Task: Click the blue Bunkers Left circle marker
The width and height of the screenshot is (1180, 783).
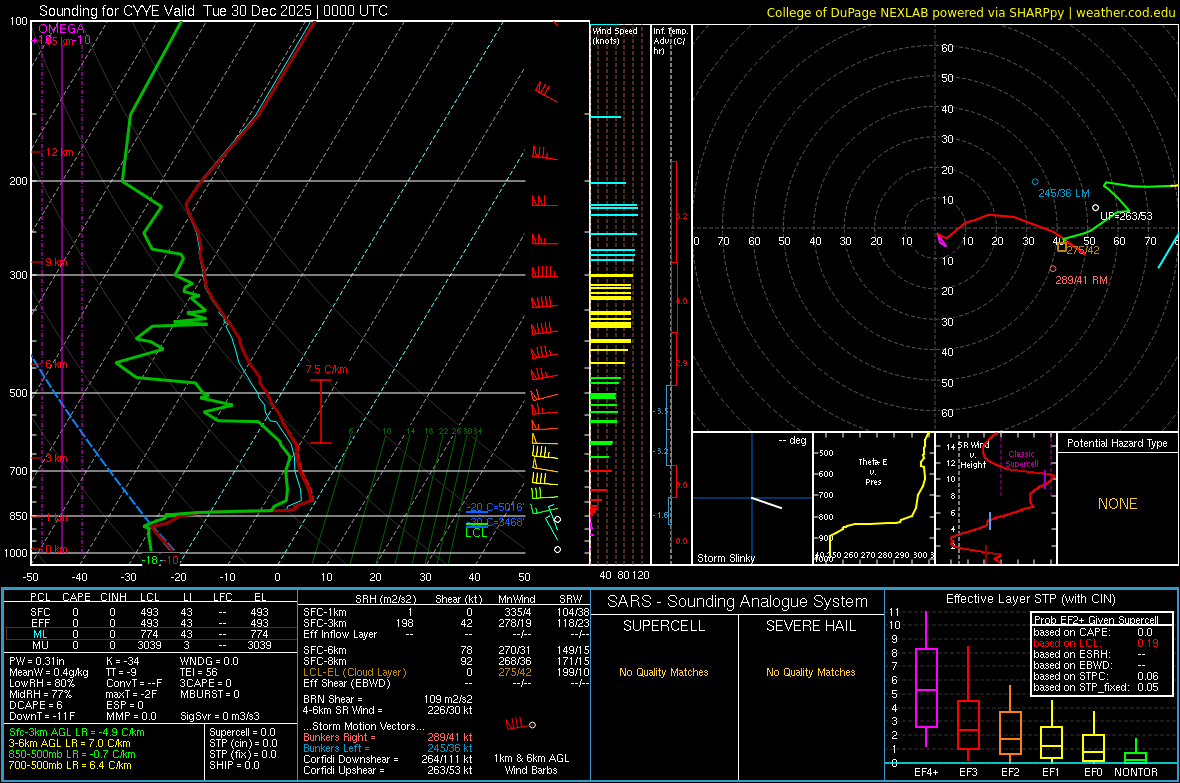Action: (x=1035, y=182)
